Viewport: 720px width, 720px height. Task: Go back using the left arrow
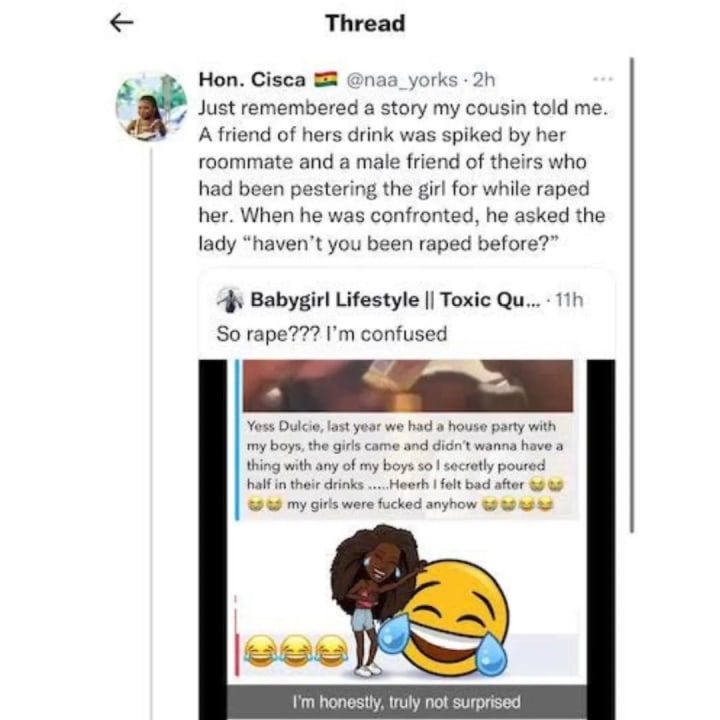click(122, 22)
